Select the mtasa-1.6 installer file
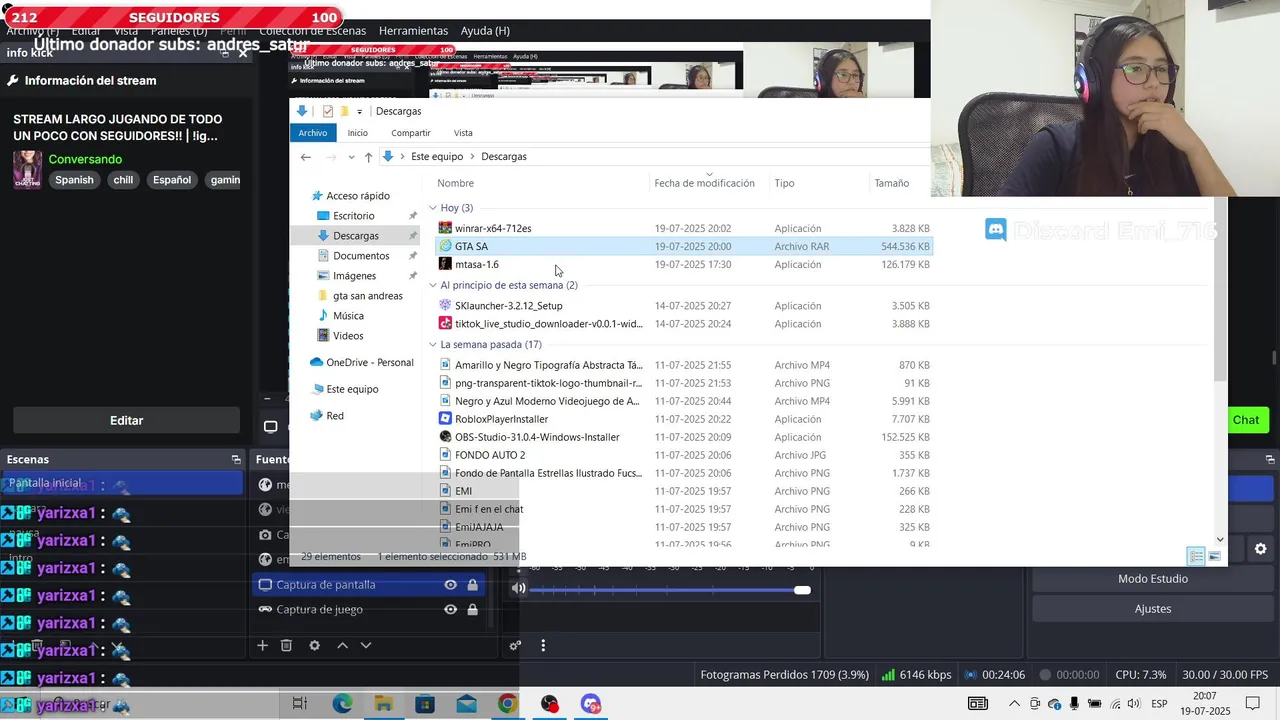 pyautogui.click(x=476, y=264)
